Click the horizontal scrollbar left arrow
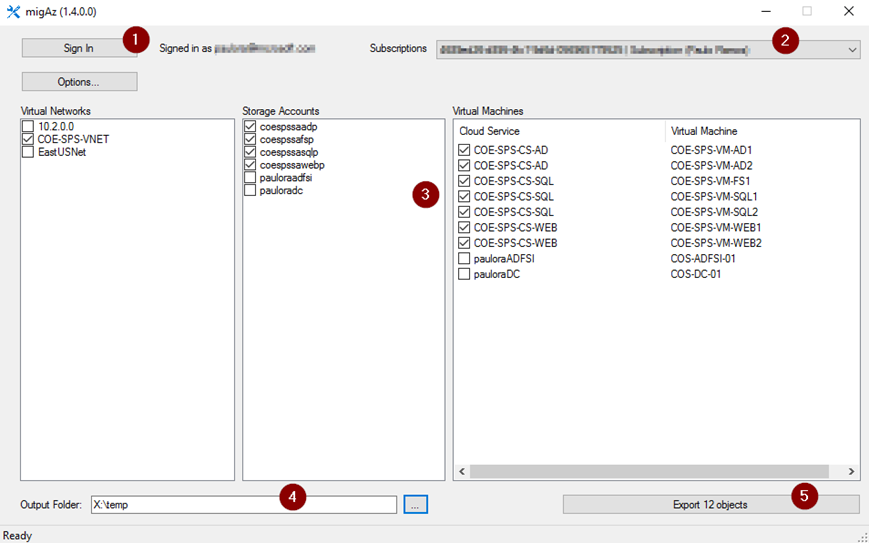The width and height of the screenshot is (869, 543). (462, 471)
